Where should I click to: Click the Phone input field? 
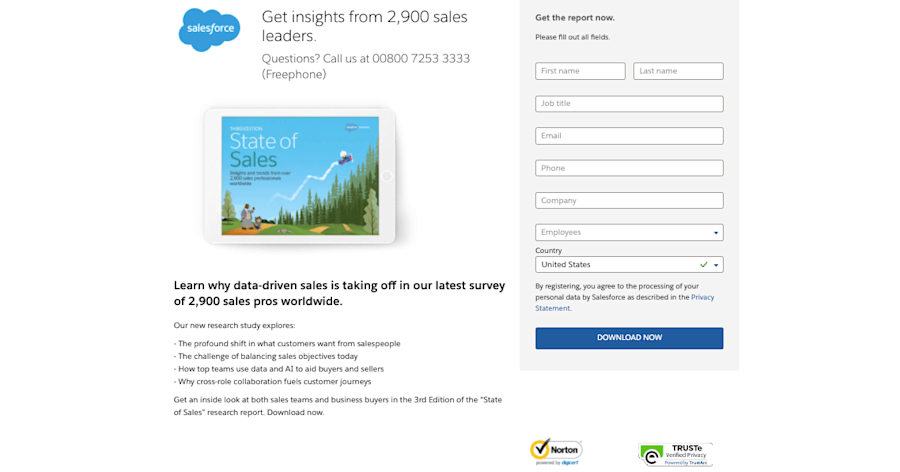(629, 168)
